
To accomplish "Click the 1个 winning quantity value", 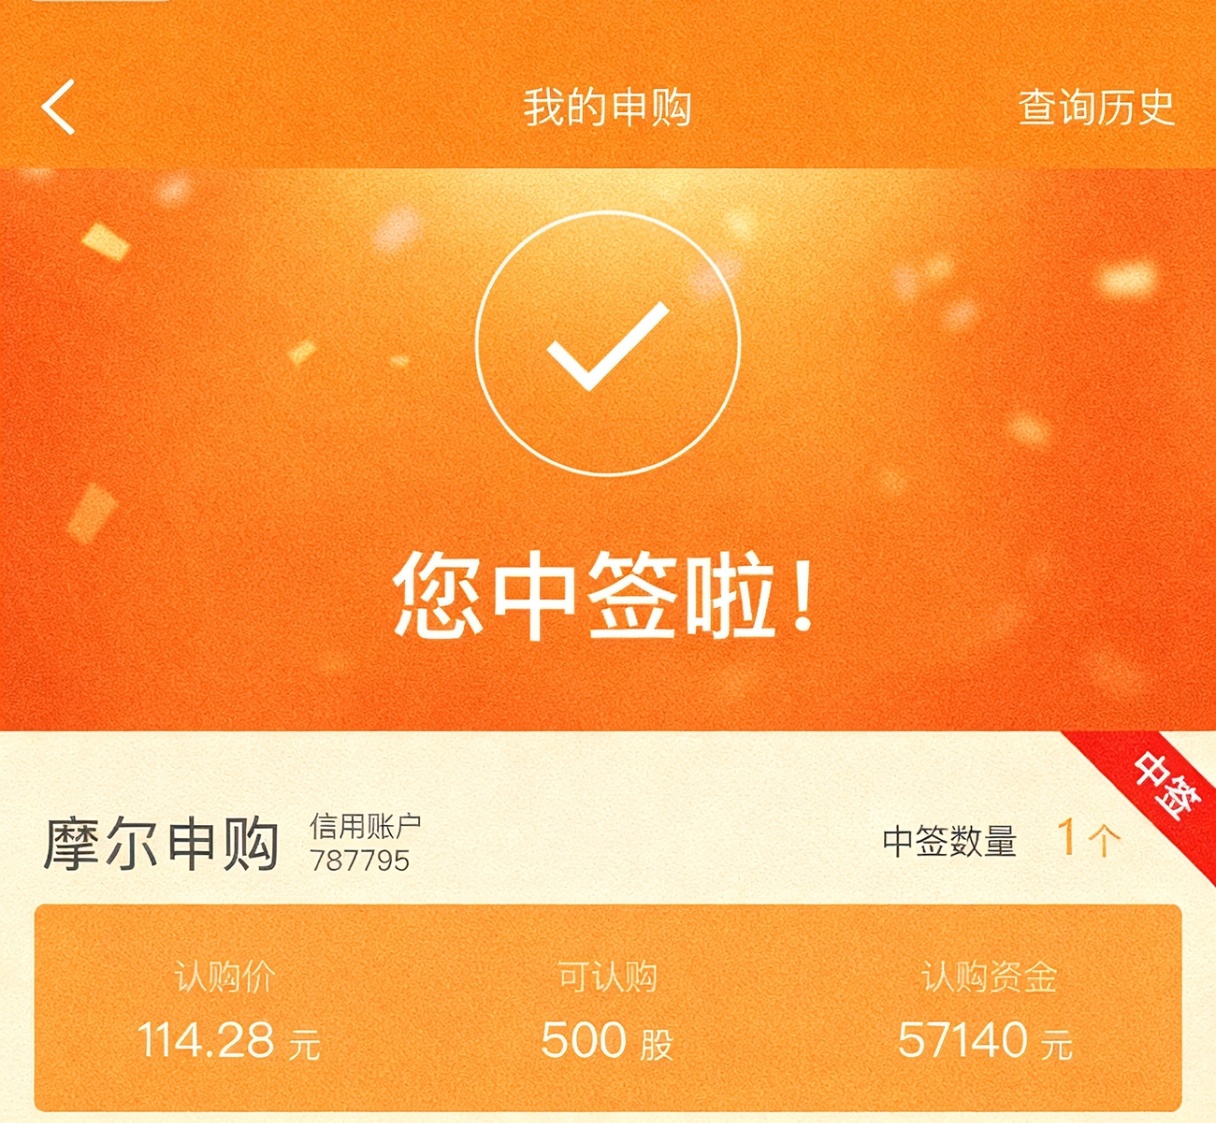I will pyautogui.click(x=1089, y=838).
